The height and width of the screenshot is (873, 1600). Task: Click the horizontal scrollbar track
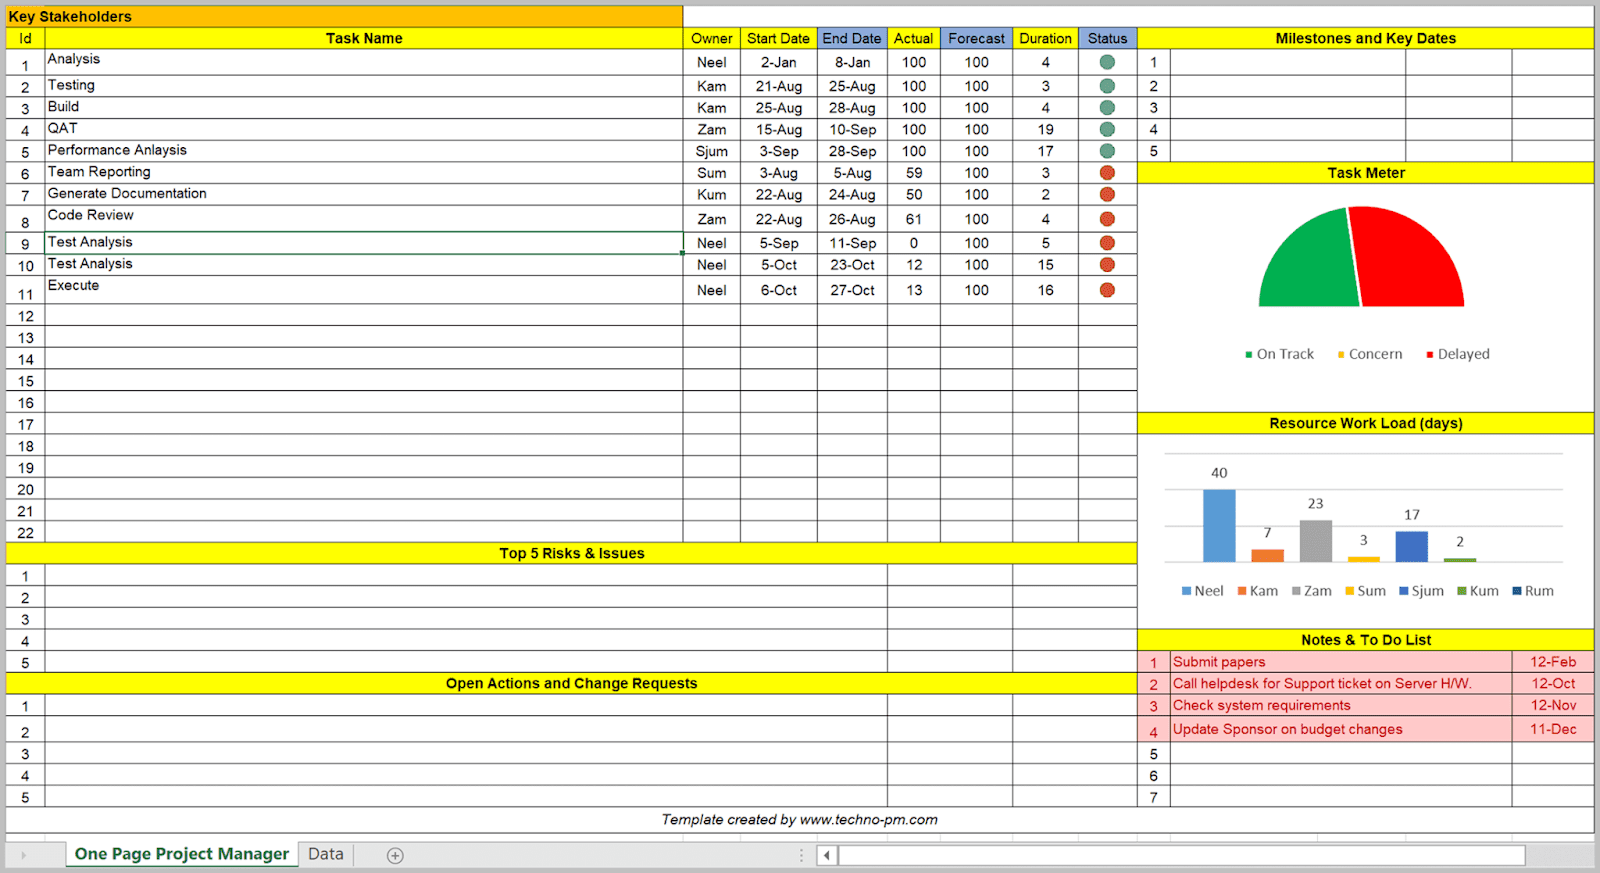pos(1181,855)
